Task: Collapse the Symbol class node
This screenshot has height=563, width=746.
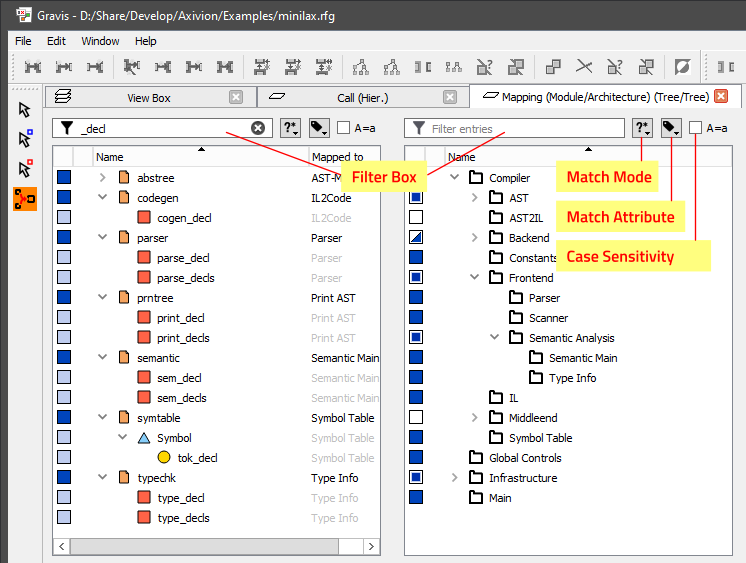Action: click(122, 437)
